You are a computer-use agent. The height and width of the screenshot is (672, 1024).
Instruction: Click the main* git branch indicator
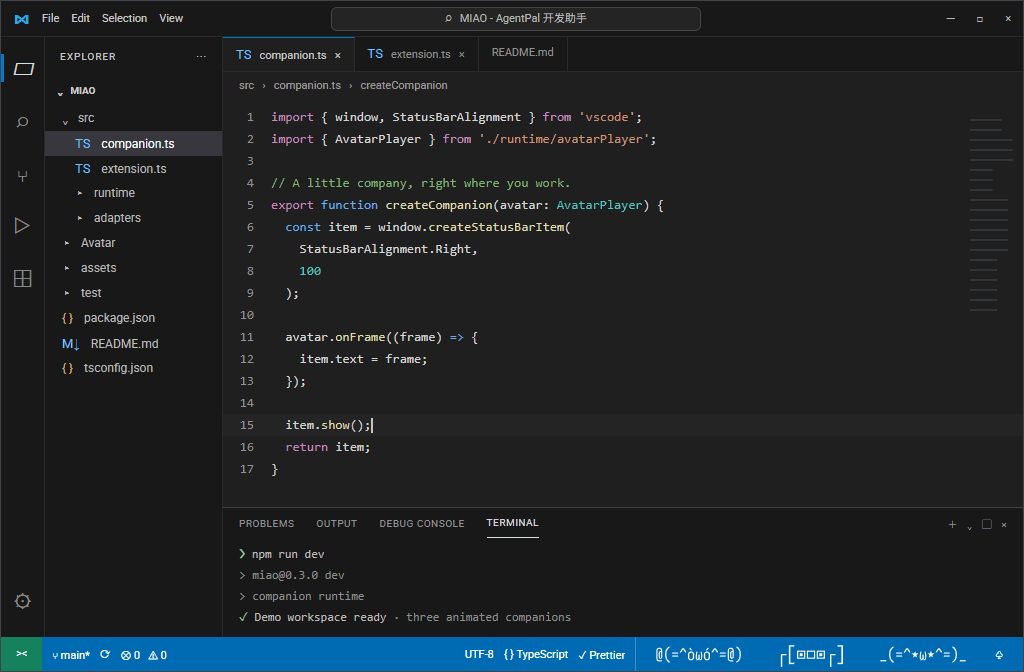[71, 655]
